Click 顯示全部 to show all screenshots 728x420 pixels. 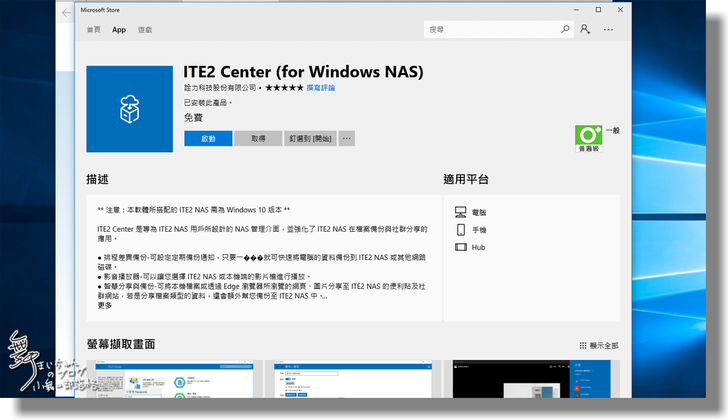click(600, 345)
